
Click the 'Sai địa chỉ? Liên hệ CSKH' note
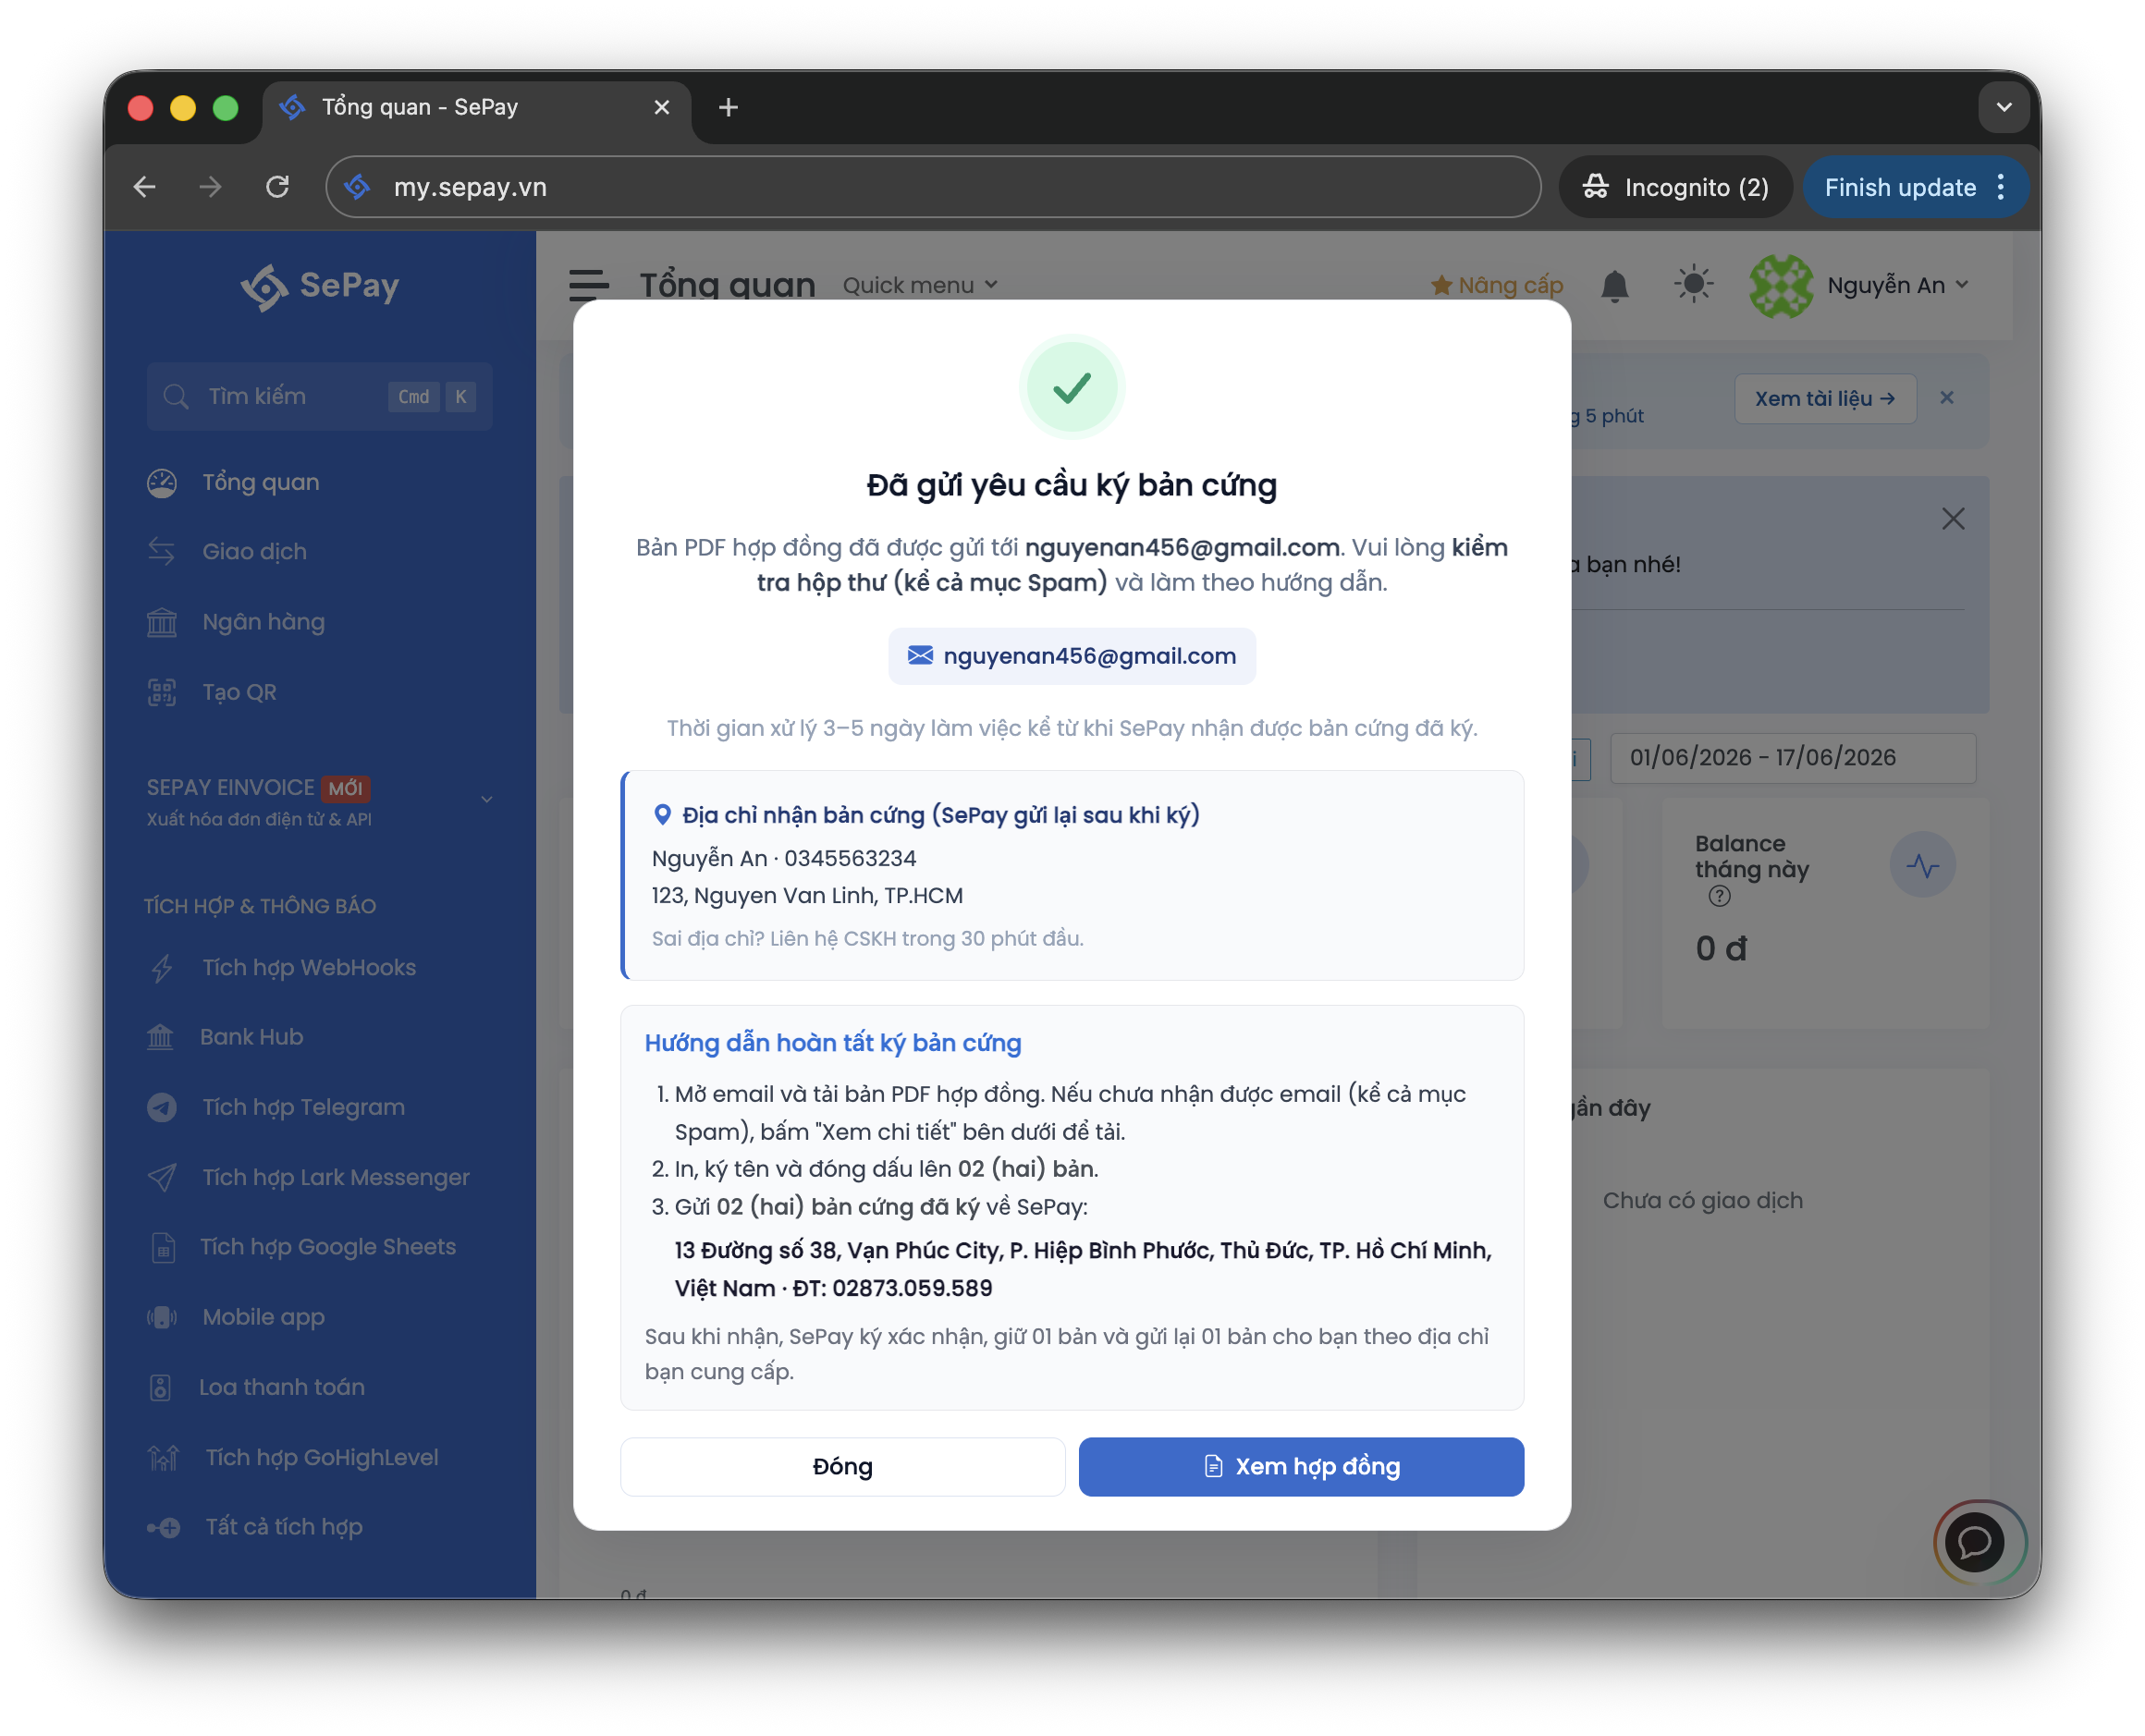868,939
